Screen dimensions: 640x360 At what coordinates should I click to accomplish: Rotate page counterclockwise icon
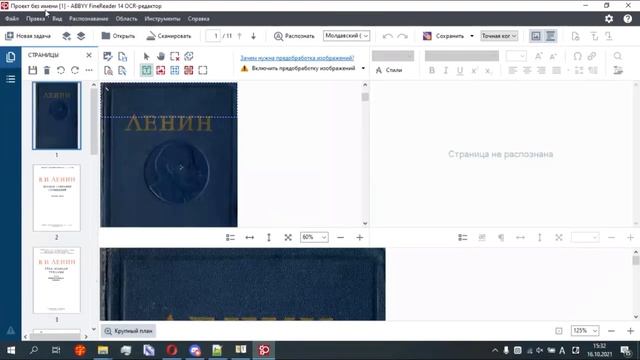click(x=61, y=70)
